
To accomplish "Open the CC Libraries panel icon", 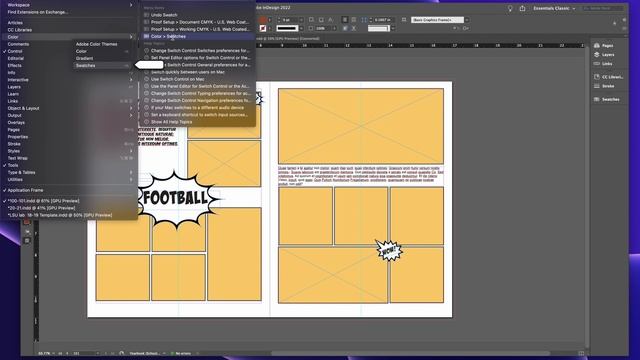I will (x=597, y=77).
